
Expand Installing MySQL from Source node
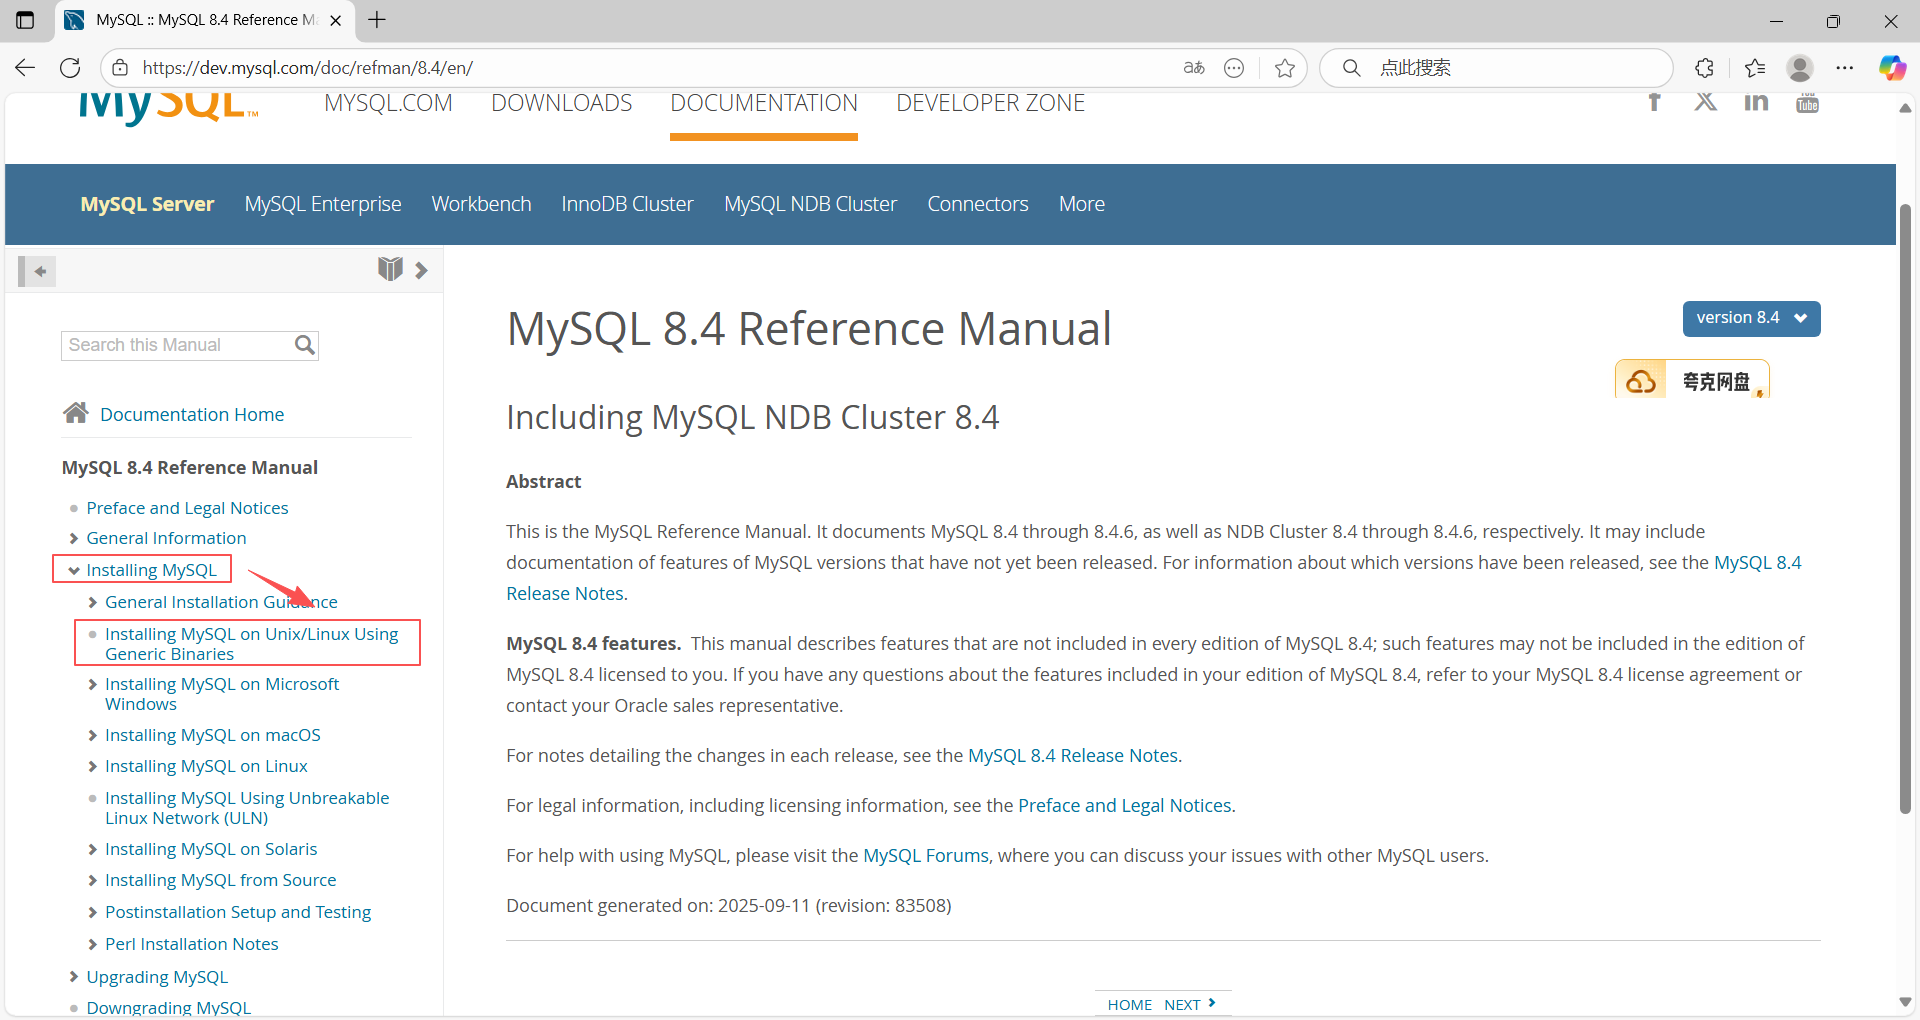coord(92,880)
